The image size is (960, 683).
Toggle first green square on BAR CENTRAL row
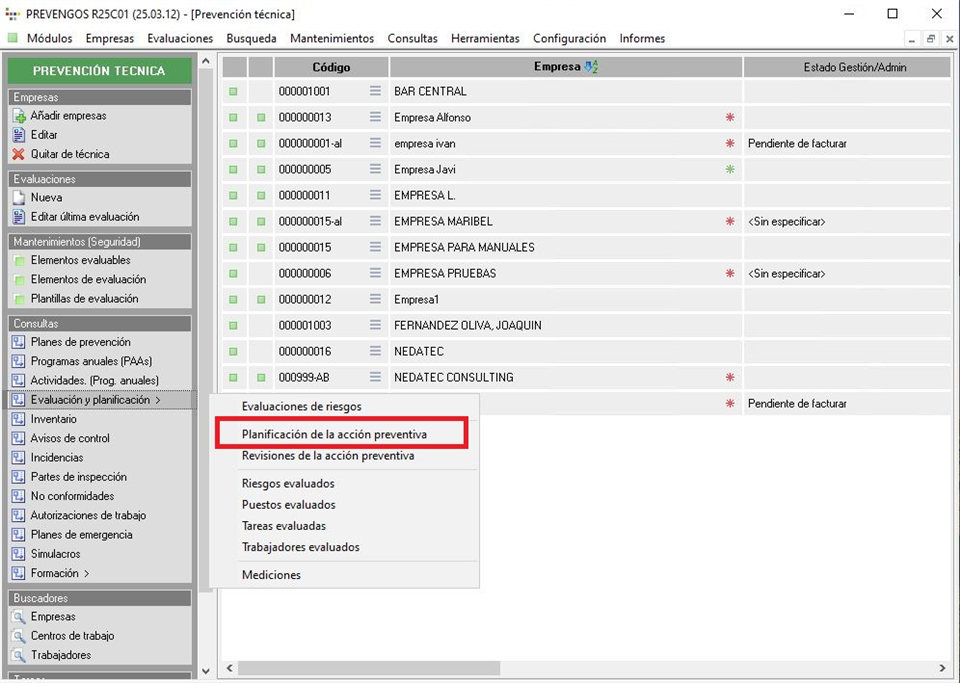[233, 91]
